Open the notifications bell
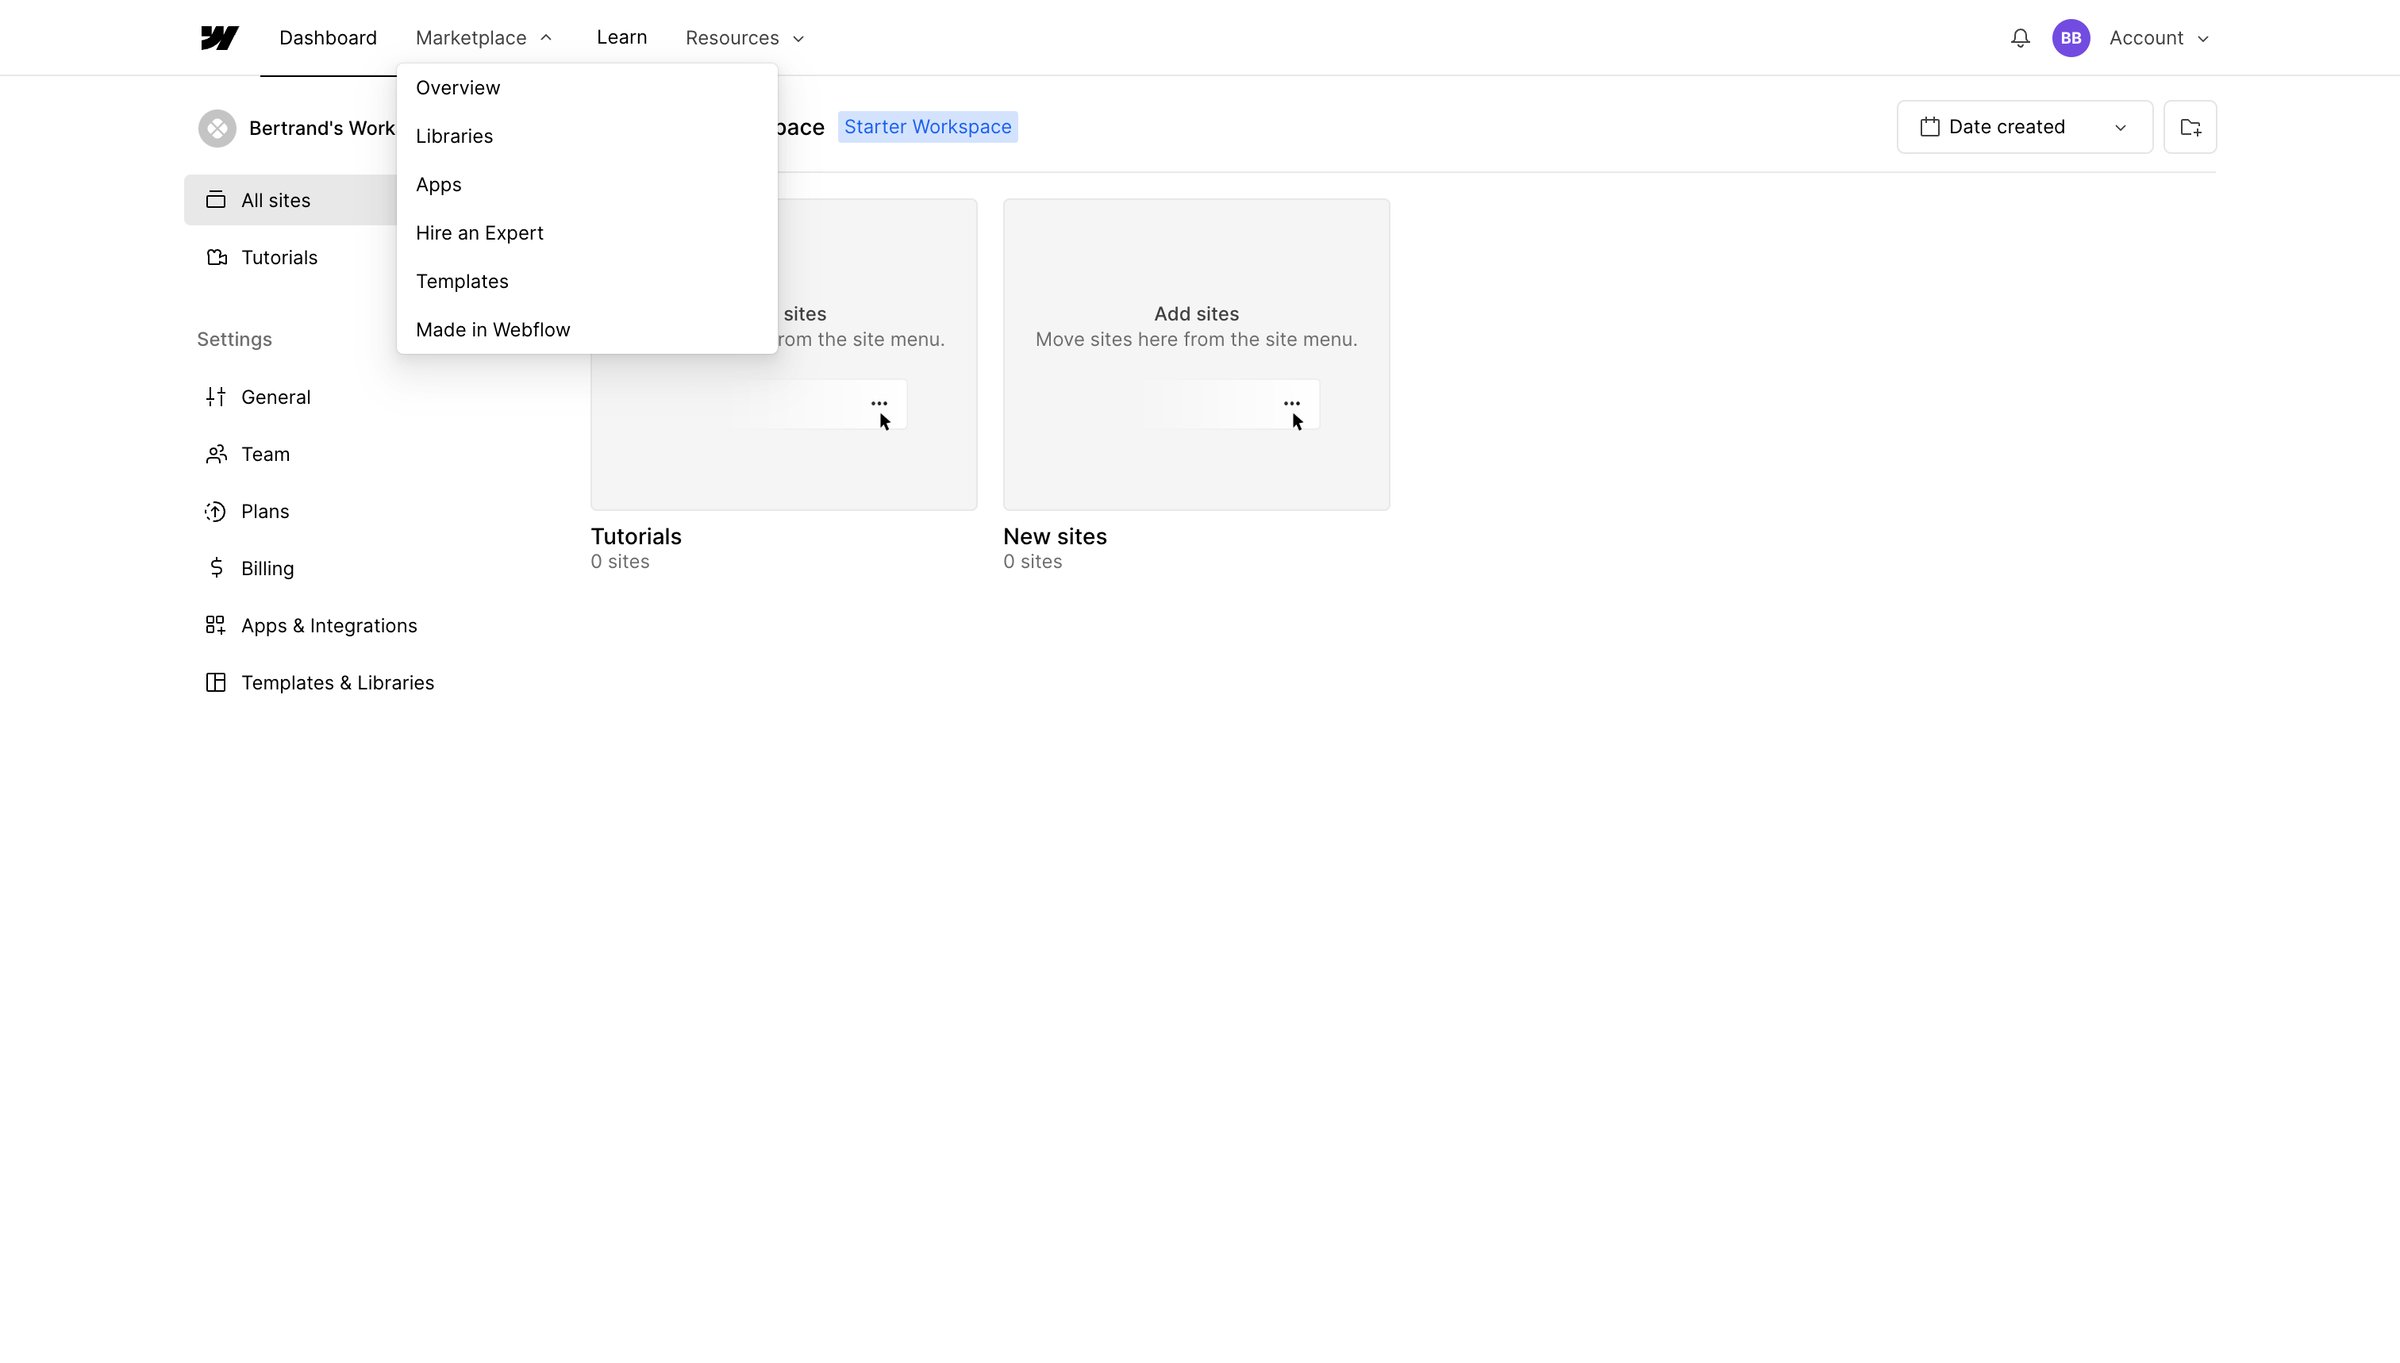 [x=2020, y=38]
